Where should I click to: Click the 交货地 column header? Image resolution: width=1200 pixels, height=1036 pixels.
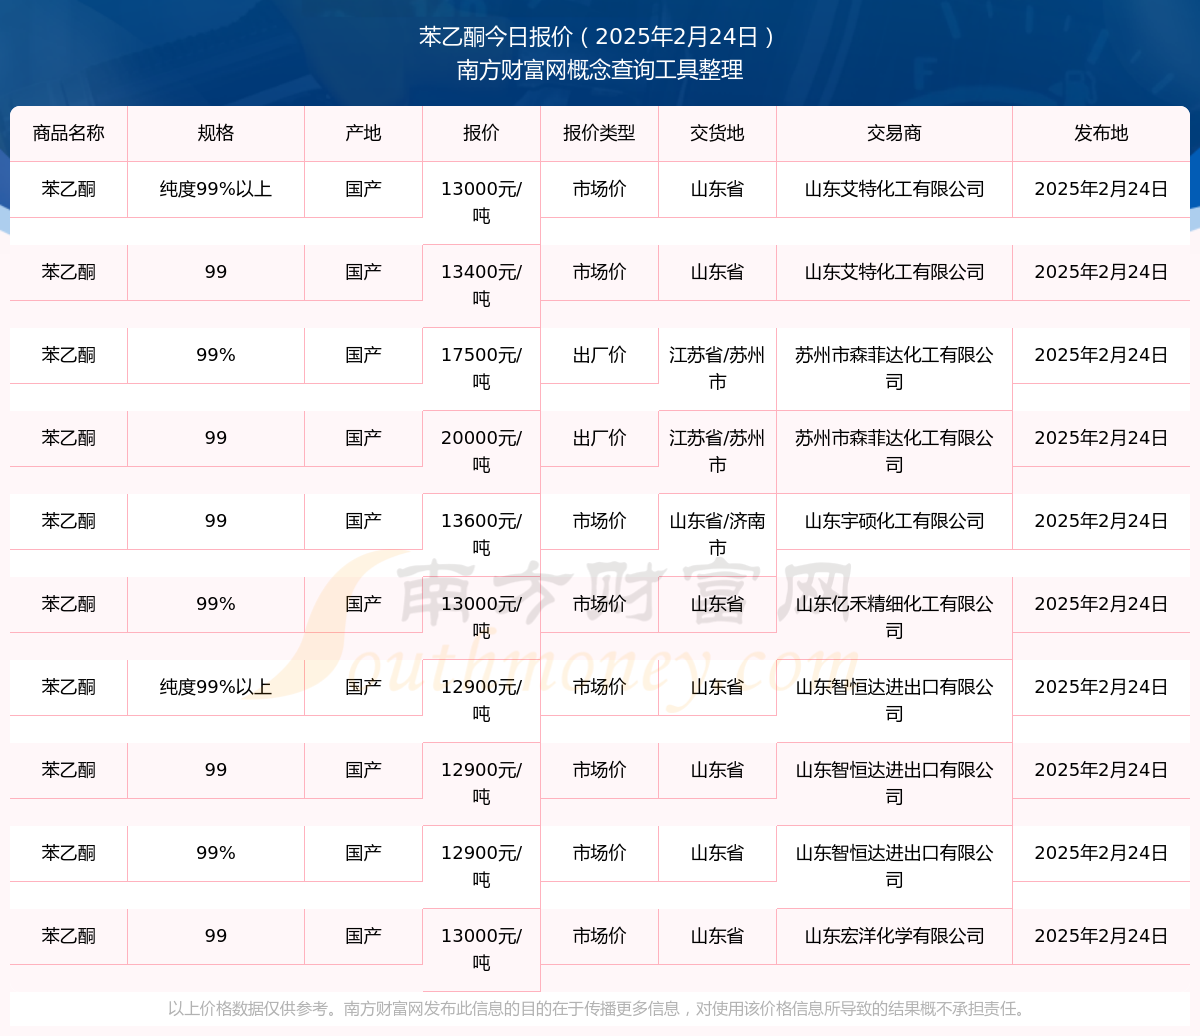coord(717,133)
